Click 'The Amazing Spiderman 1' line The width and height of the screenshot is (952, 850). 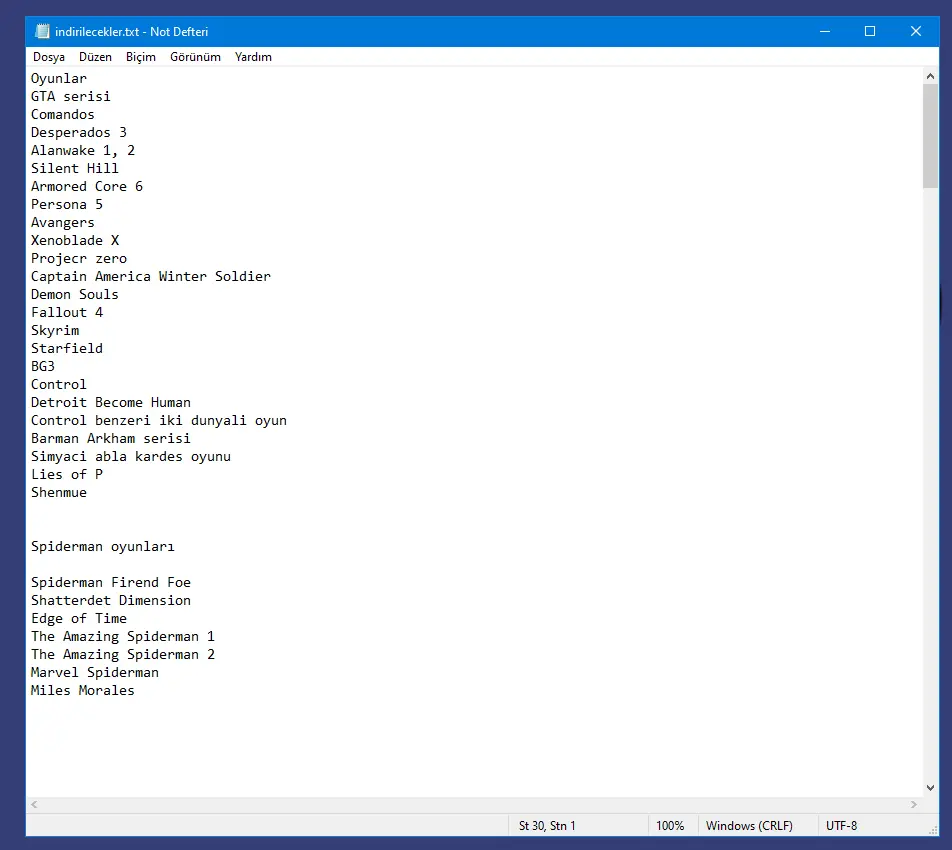[x=123, y=636]
